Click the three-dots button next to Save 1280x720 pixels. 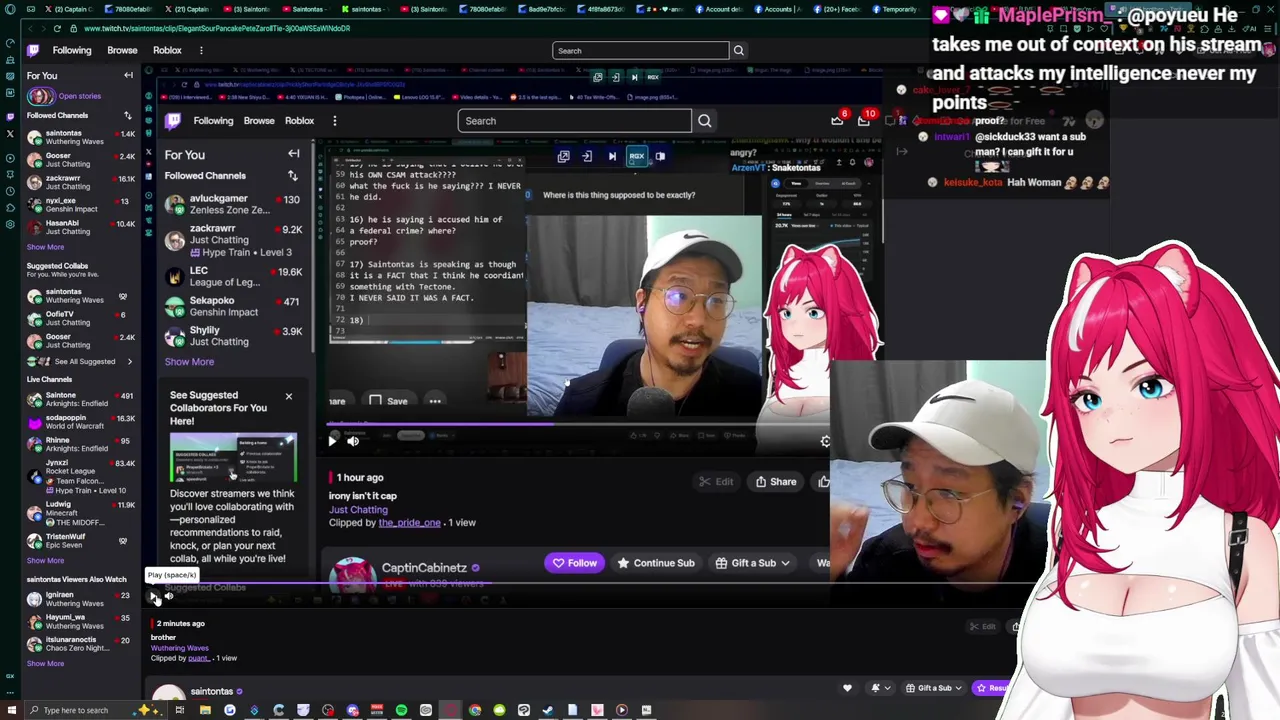(x=435, y=401)
